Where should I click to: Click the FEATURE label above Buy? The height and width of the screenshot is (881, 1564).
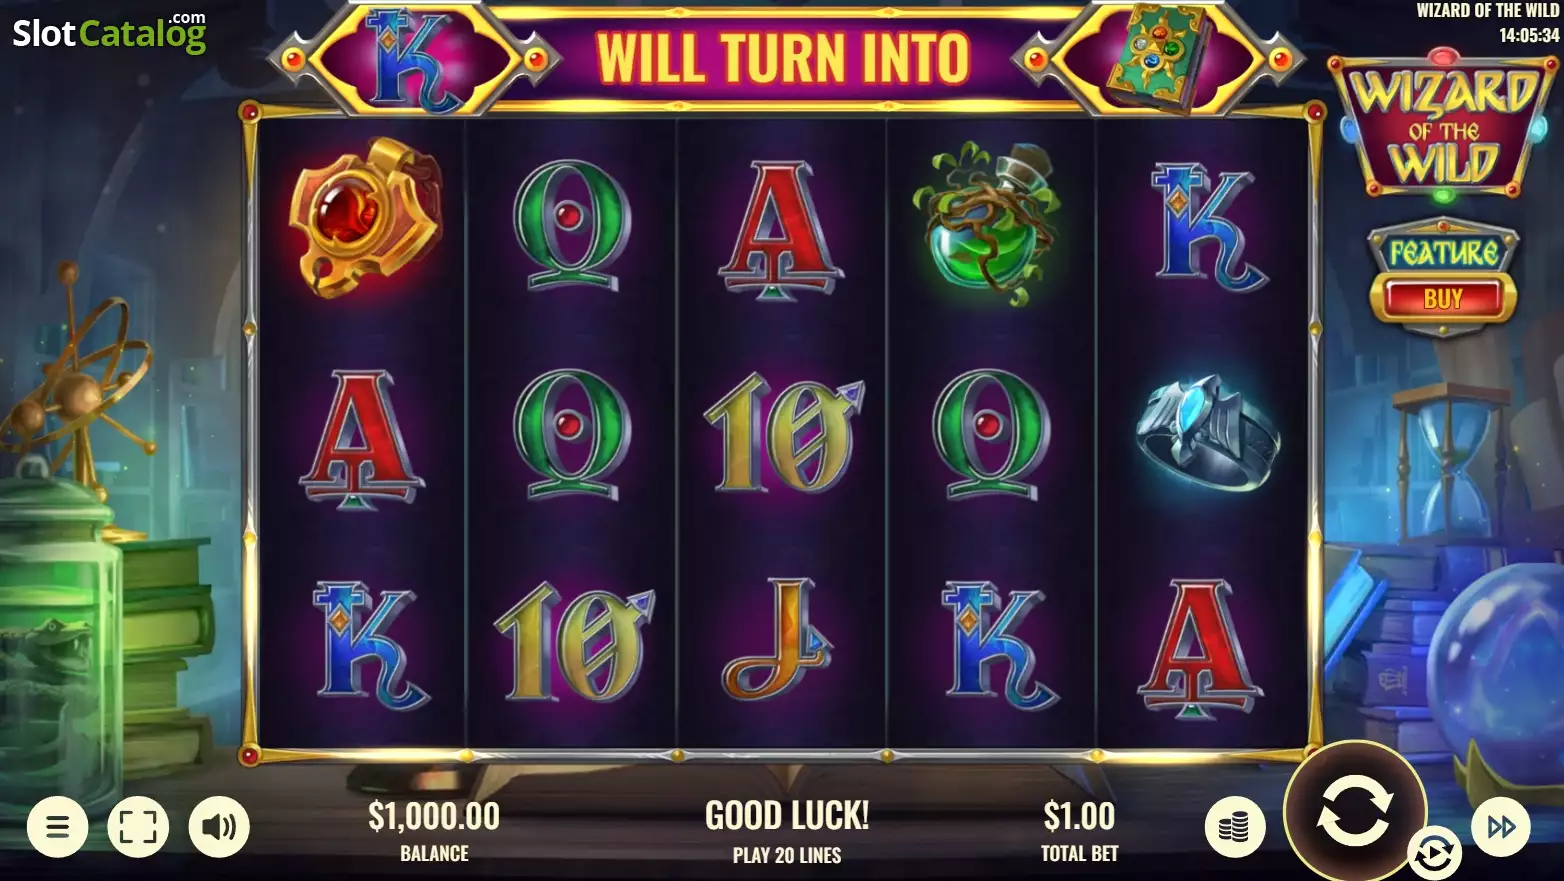pyautogui.click(x=1443, y=251)
